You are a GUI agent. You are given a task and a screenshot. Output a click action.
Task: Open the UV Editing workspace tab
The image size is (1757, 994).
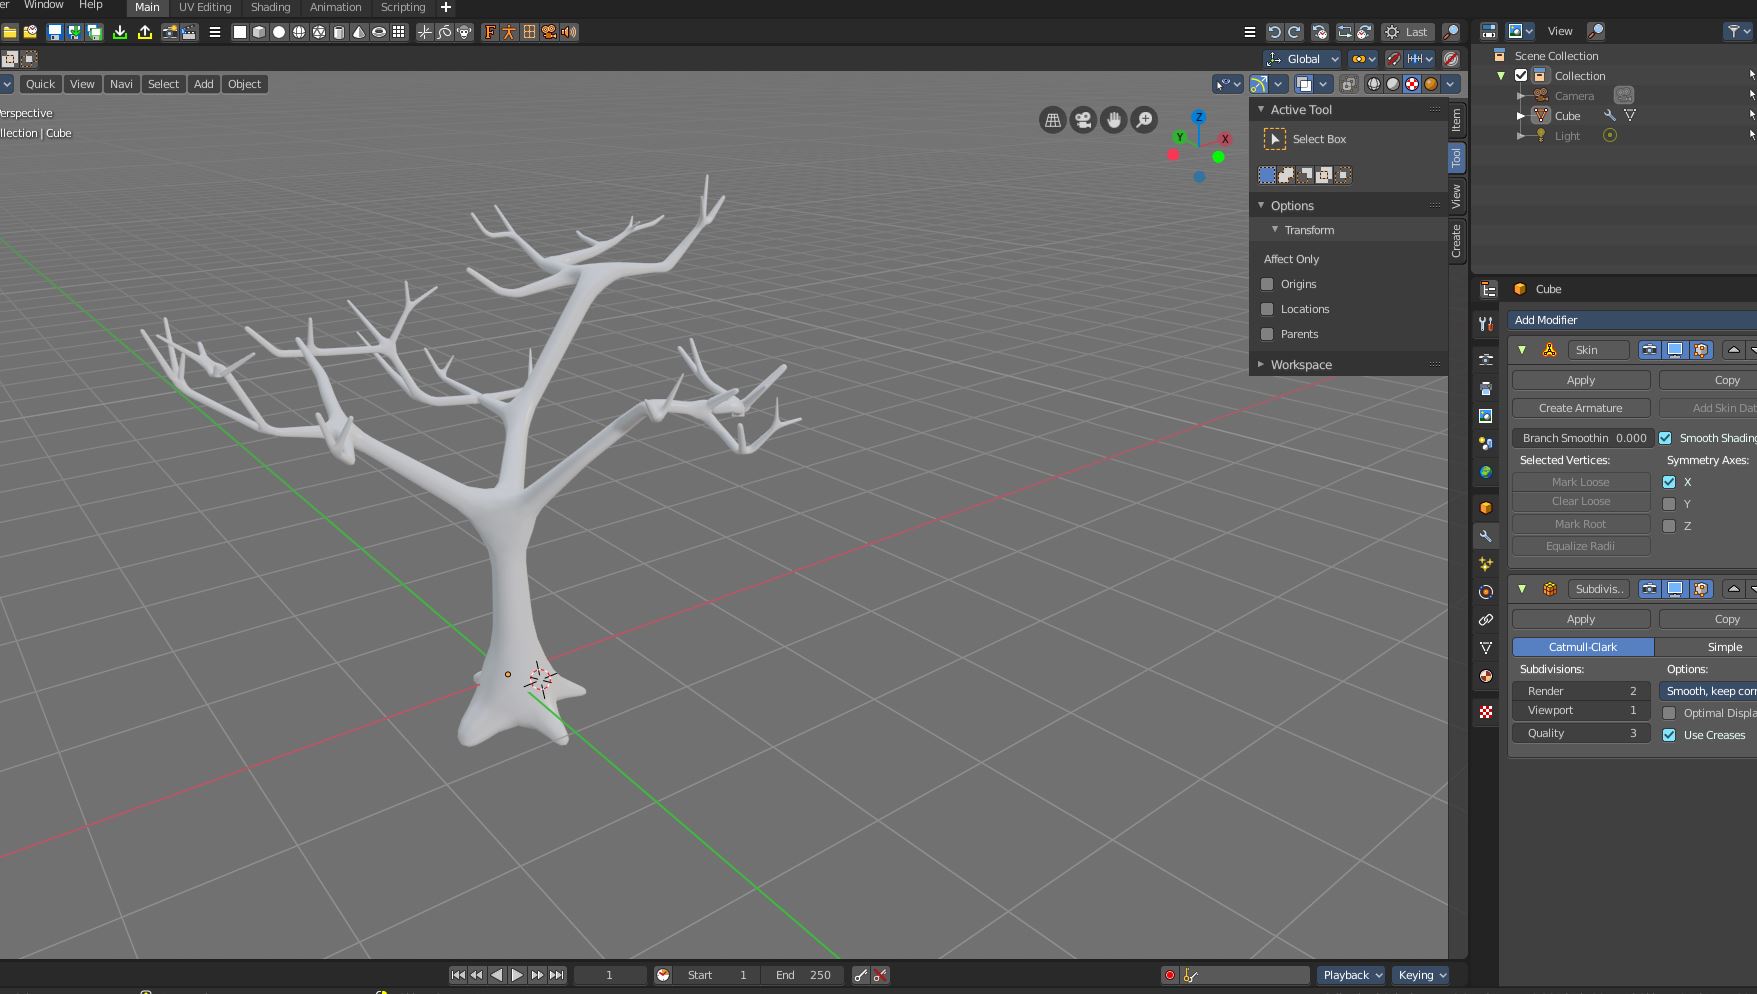(x=205, y=7)
